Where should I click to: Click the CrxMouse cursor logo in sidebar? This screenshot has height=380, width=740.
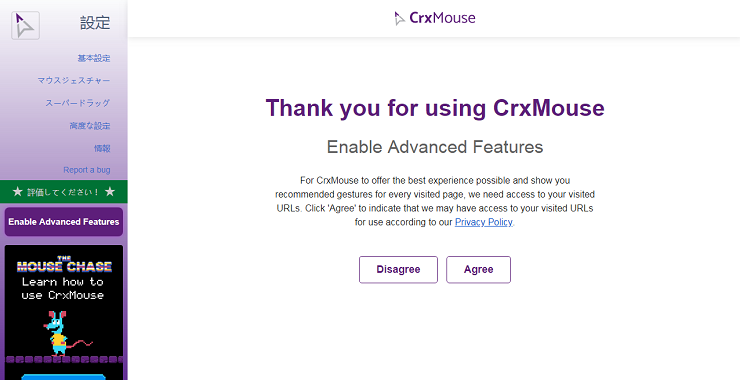[25, 25]
